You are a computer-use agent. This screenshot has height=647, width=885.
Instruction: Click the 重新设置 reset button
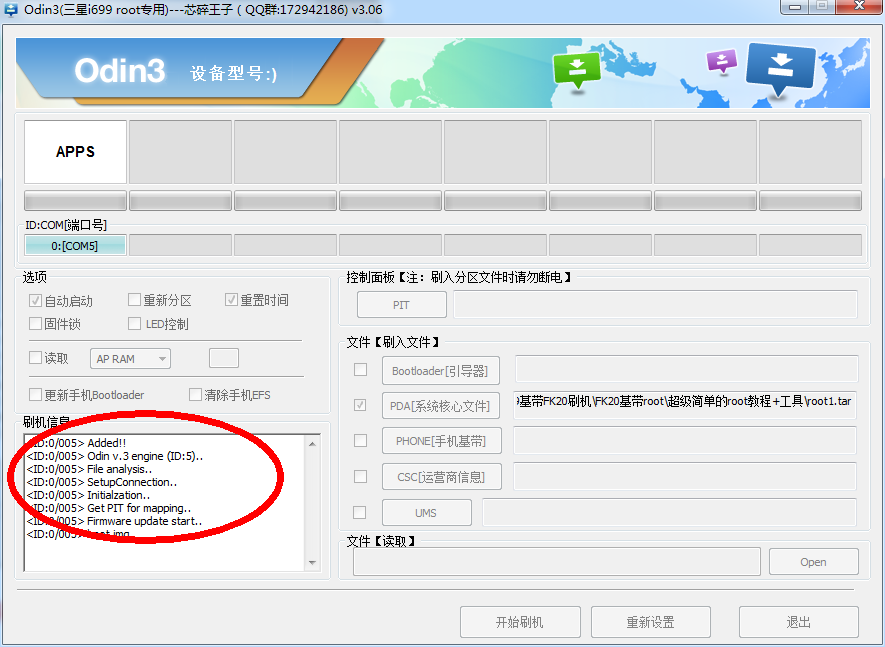651,622
